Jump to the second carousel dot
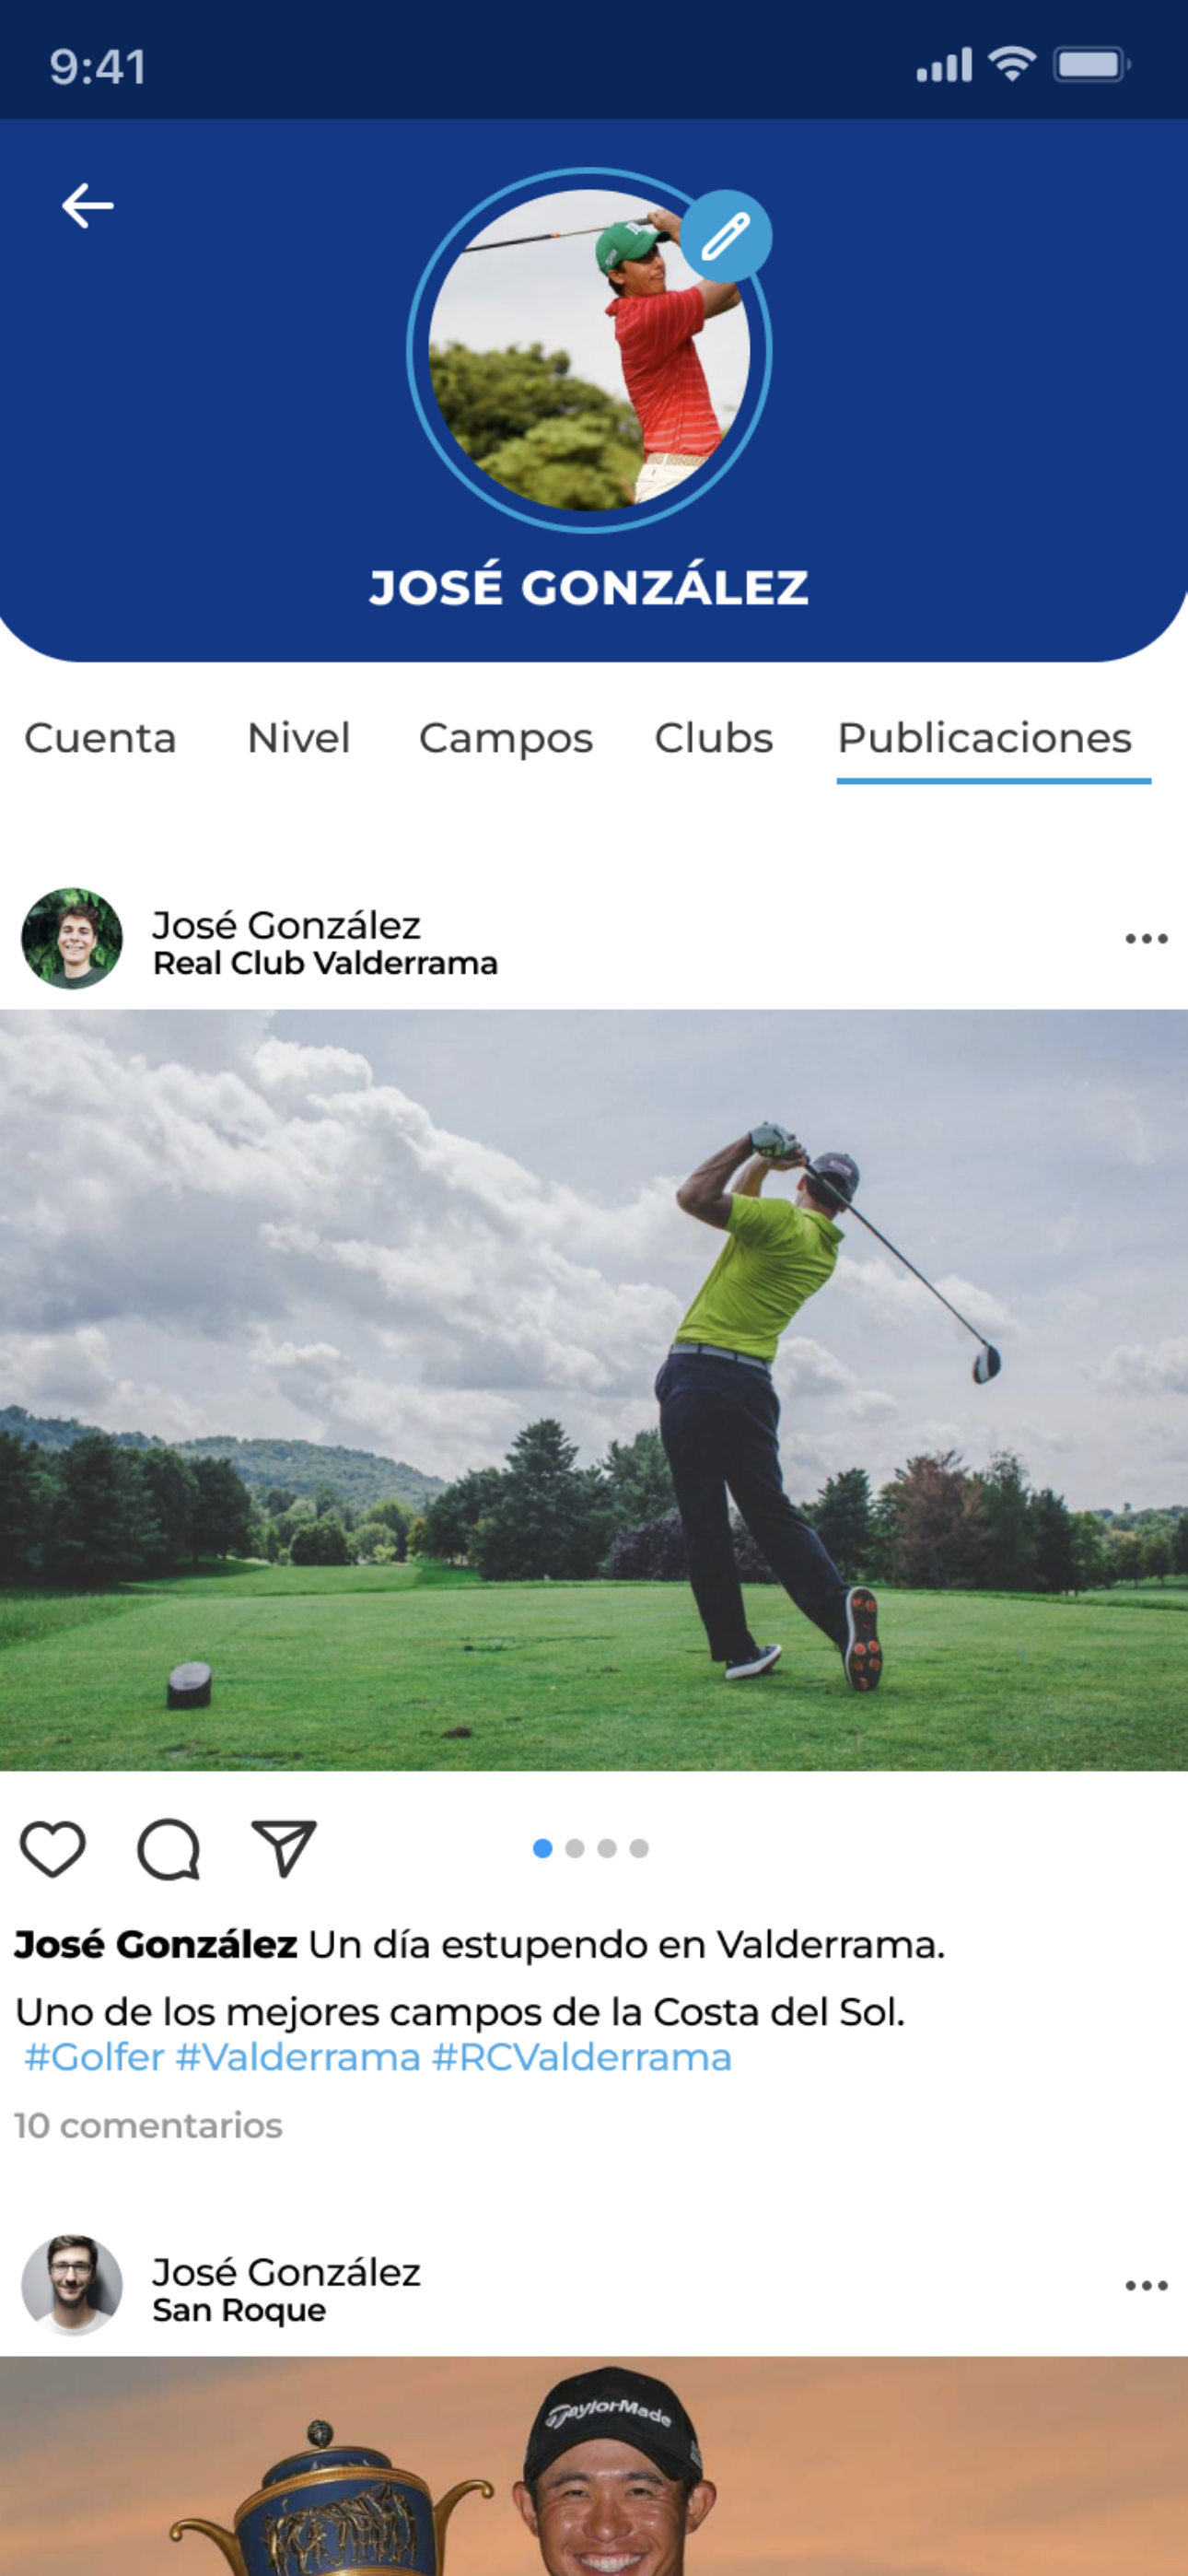Viewport: 1188px width, 2576px height. click(x=575, y=1849)
